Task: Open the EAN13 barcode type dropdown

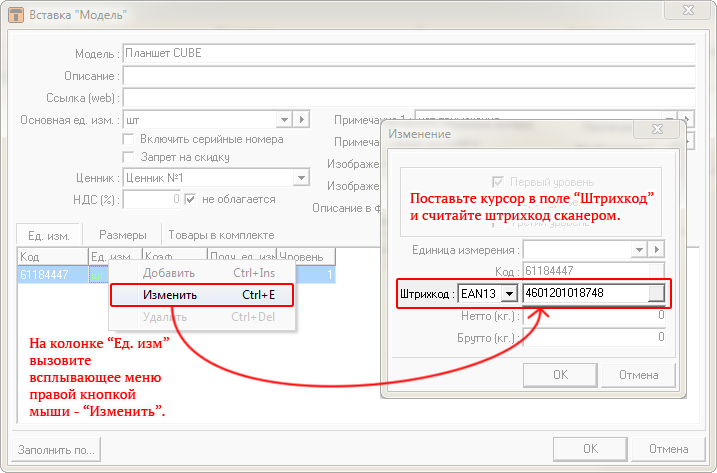Action: 508,293
